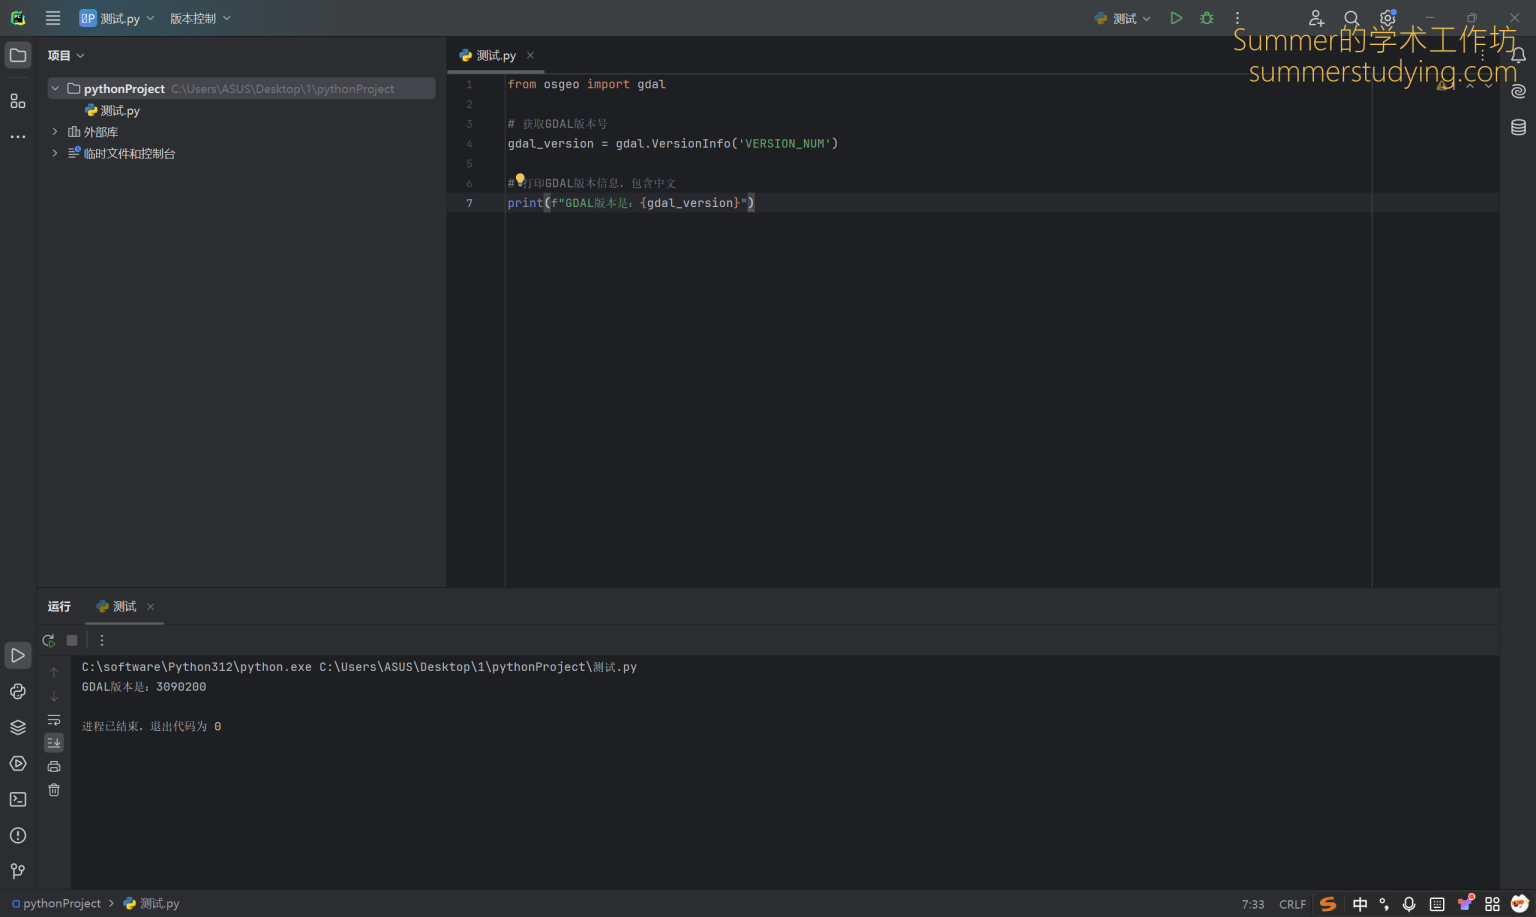
Task: Start debugging with the bug icon
Action: [x=1207, y=18]
